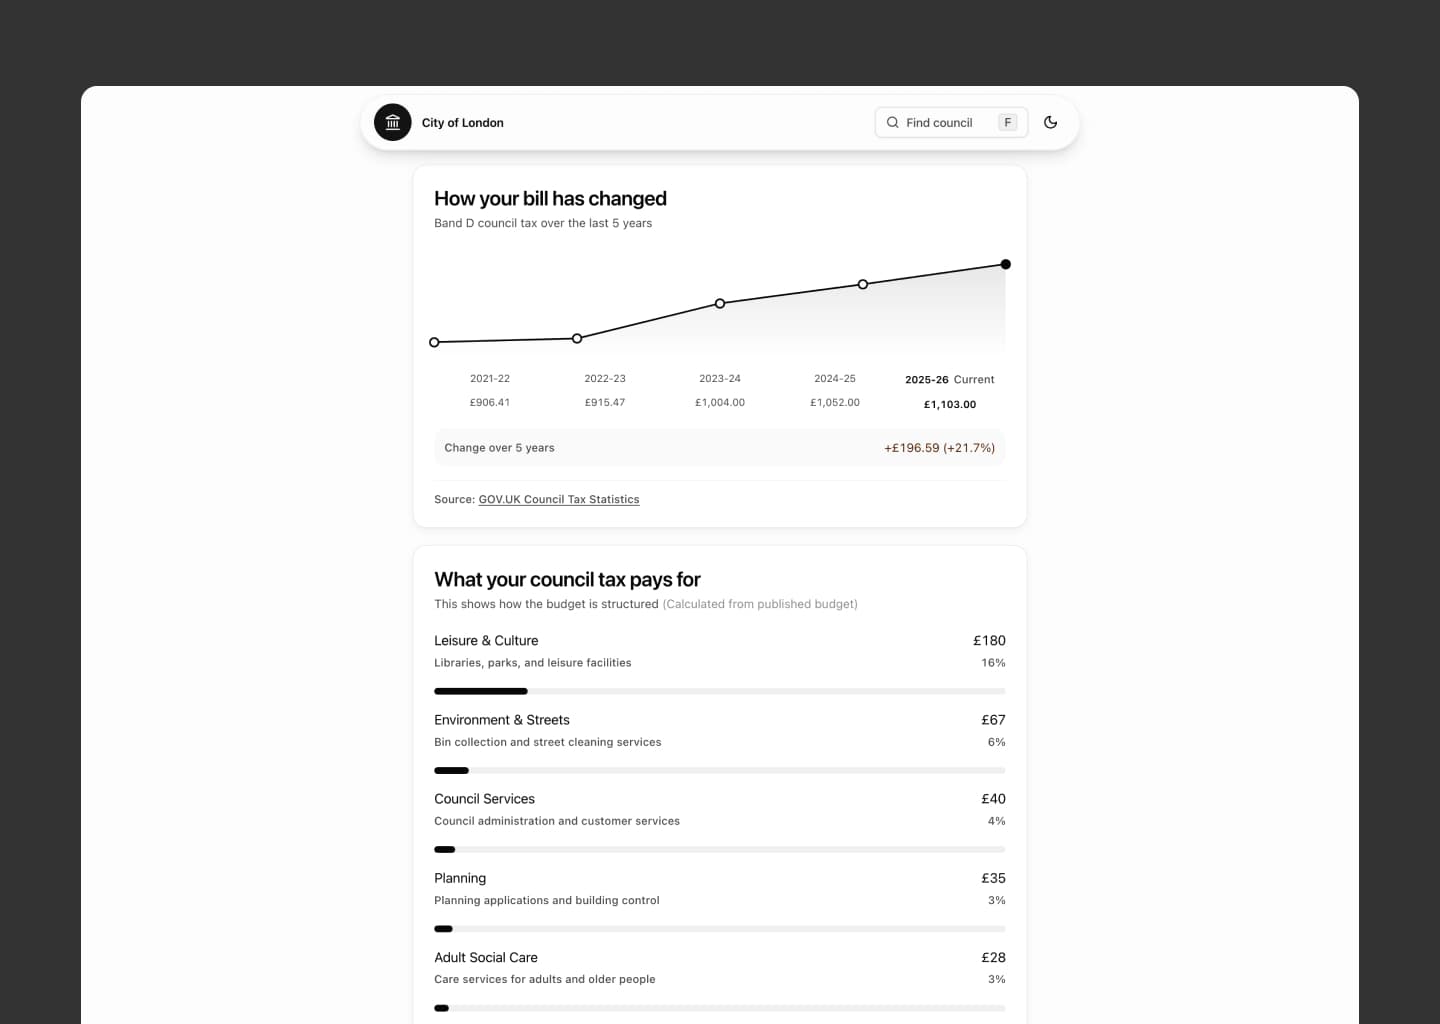
Task: Click the Leisure & Culture category heading
Action: 486,641
